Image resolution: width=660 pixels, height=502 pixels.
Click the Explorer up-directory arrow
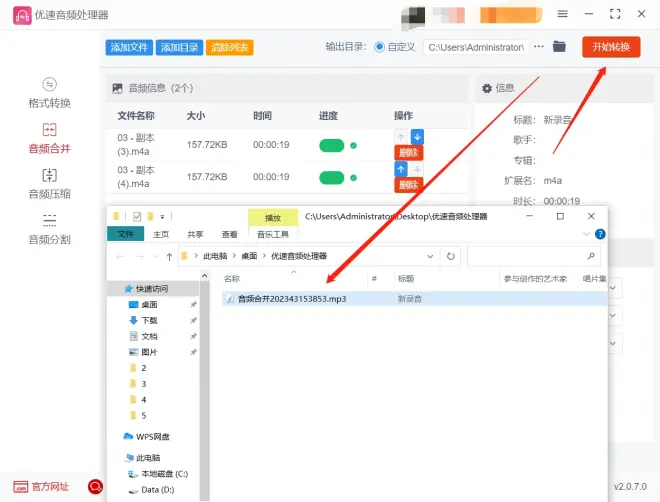[x=170, y=257]
